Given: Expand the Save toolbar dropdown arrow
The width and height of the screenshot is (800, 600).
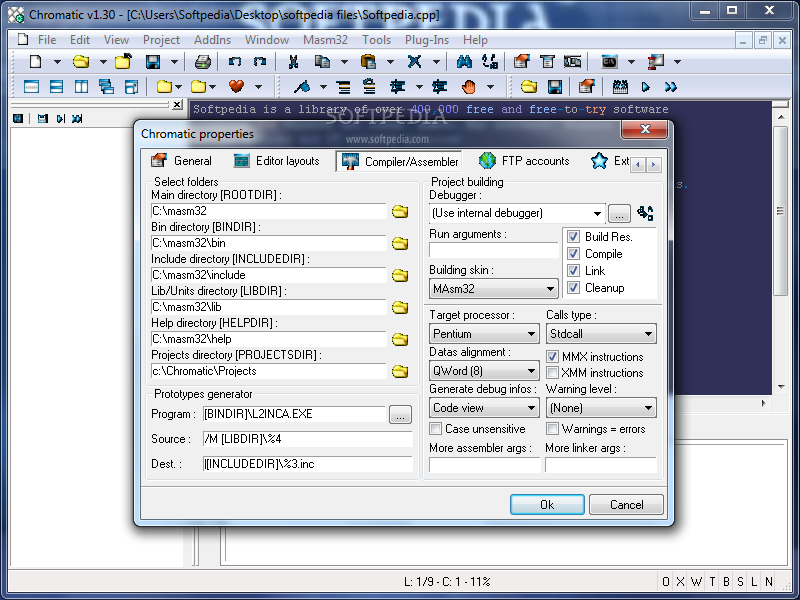Looking at the screenshot, I should (174, 62).
